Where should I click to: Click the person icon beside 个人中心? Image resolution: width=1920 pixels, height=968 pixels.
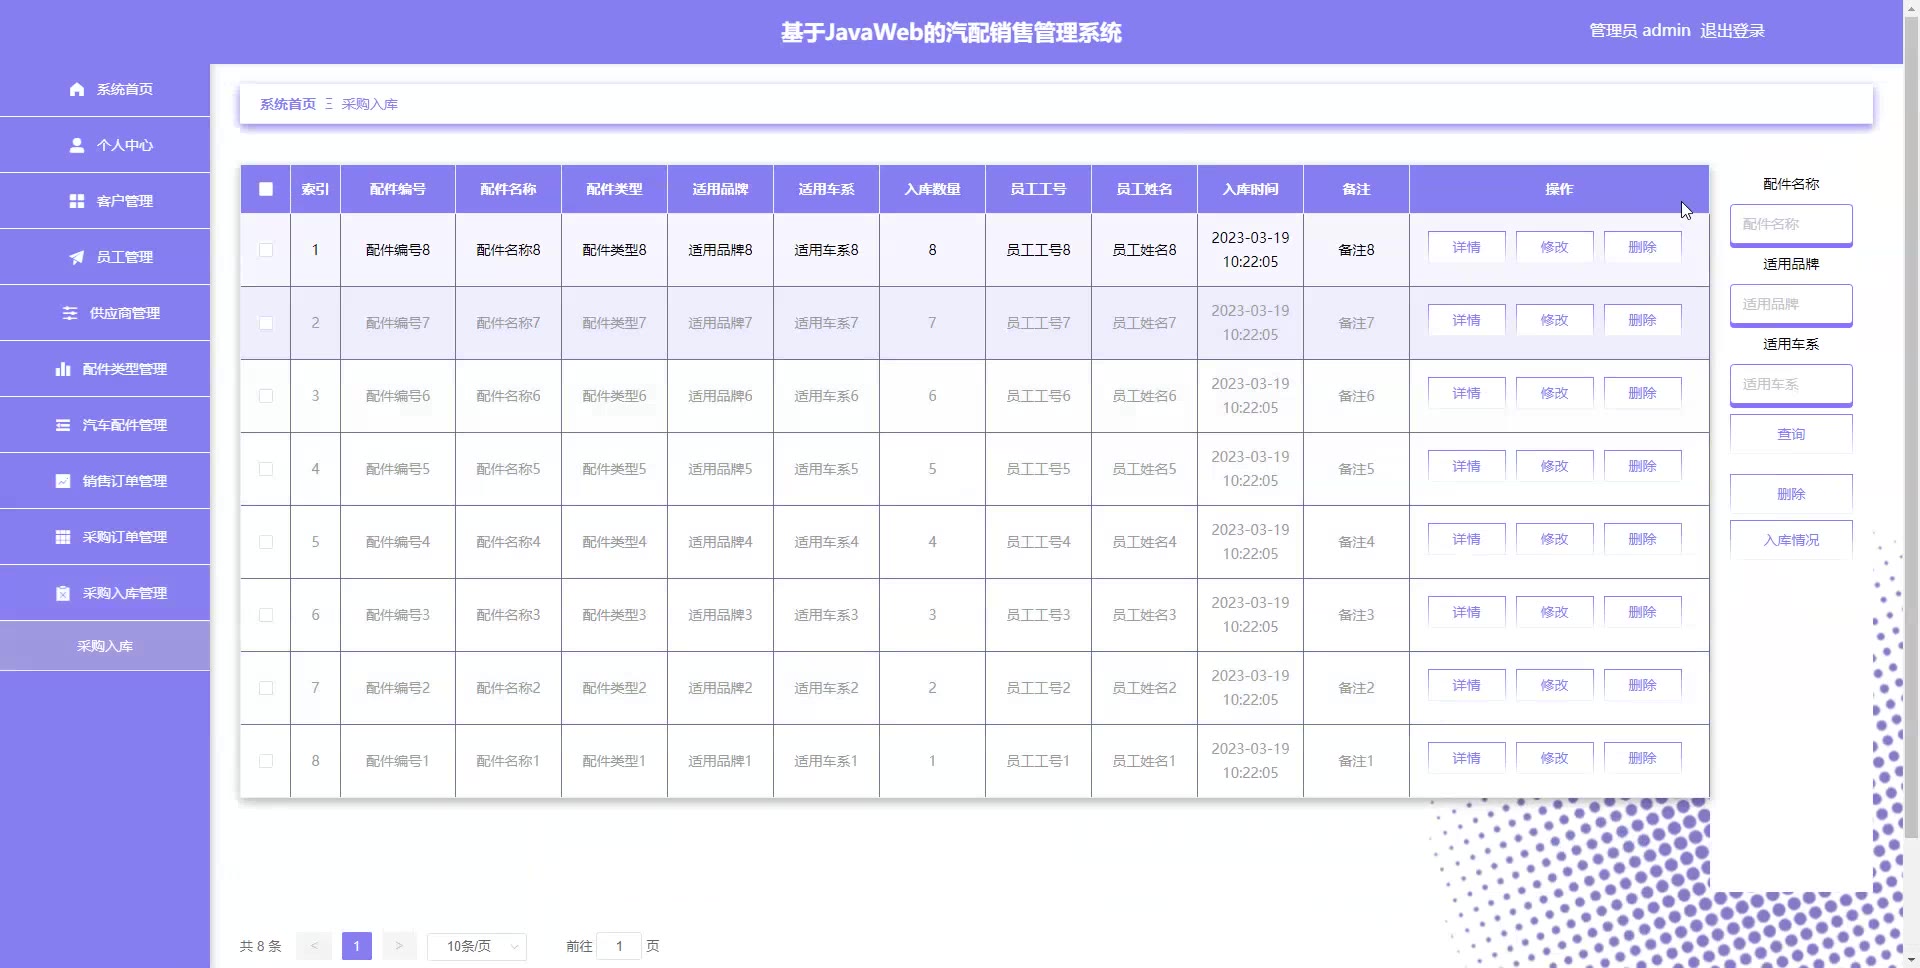coord(77,145)
